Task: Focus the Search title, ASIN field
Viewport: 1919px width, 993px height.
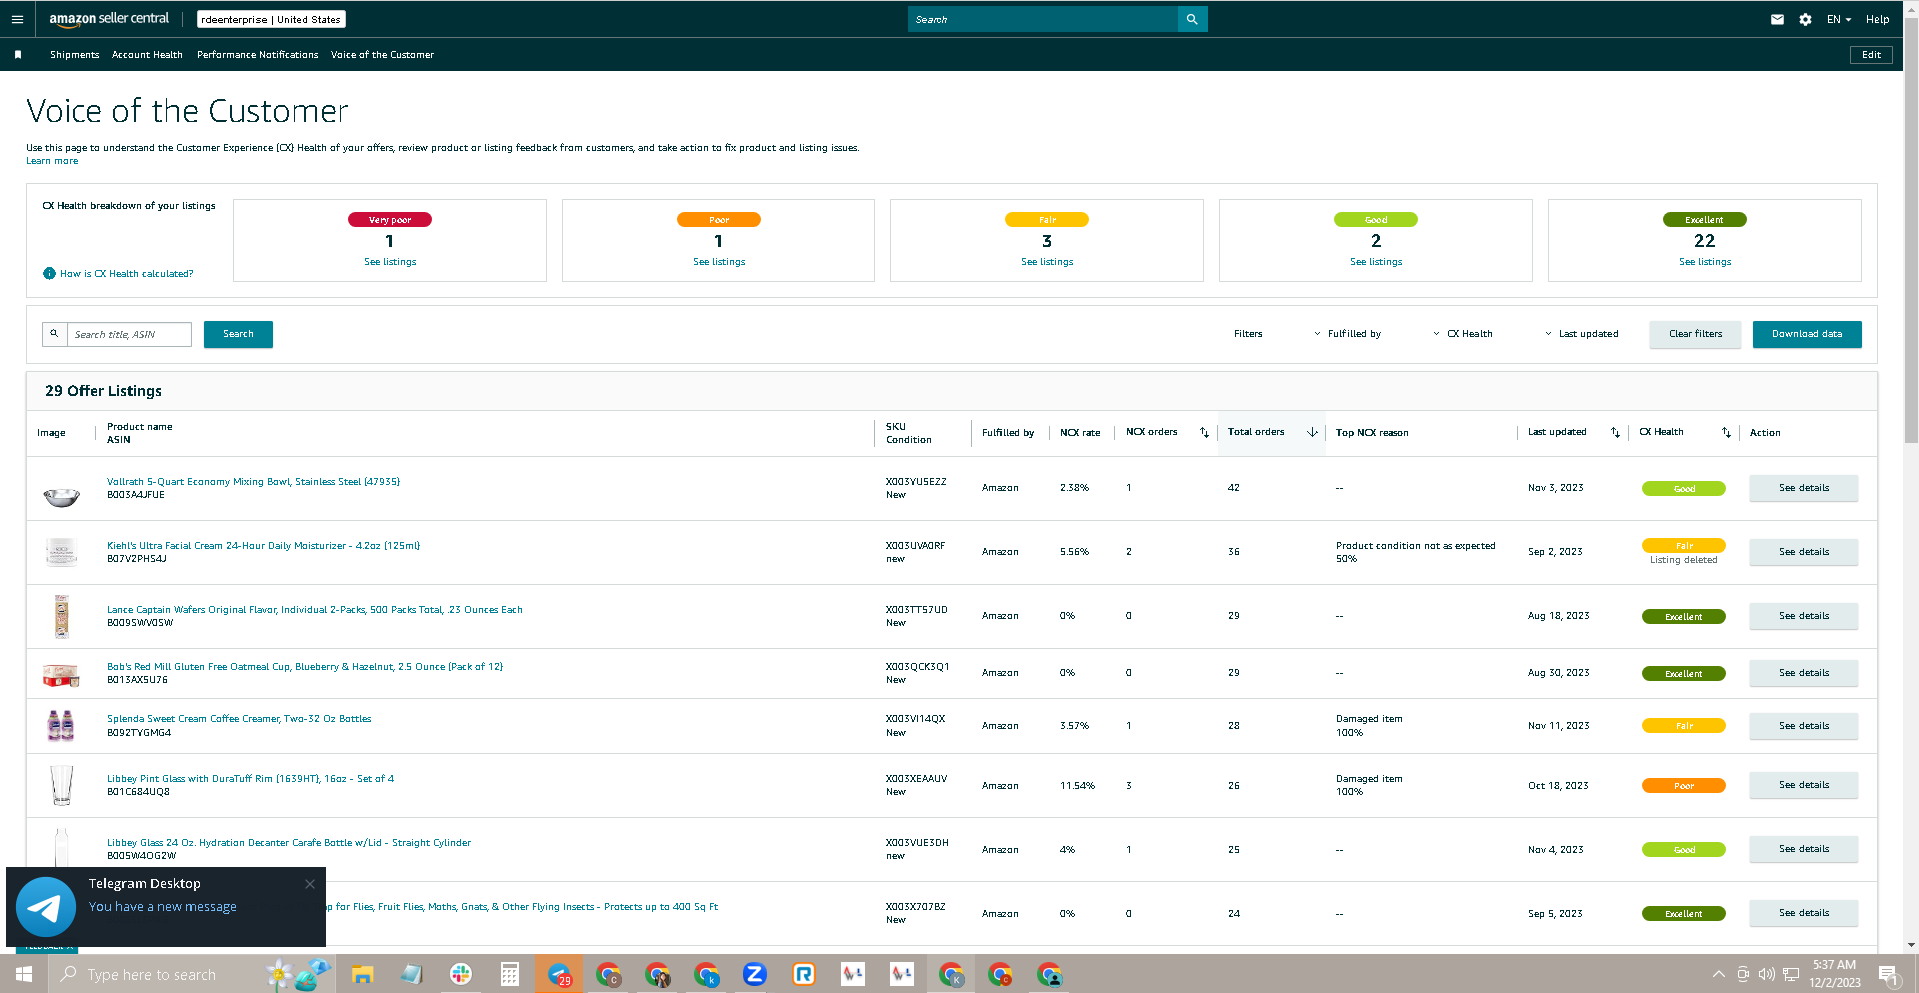Action: 129,334
